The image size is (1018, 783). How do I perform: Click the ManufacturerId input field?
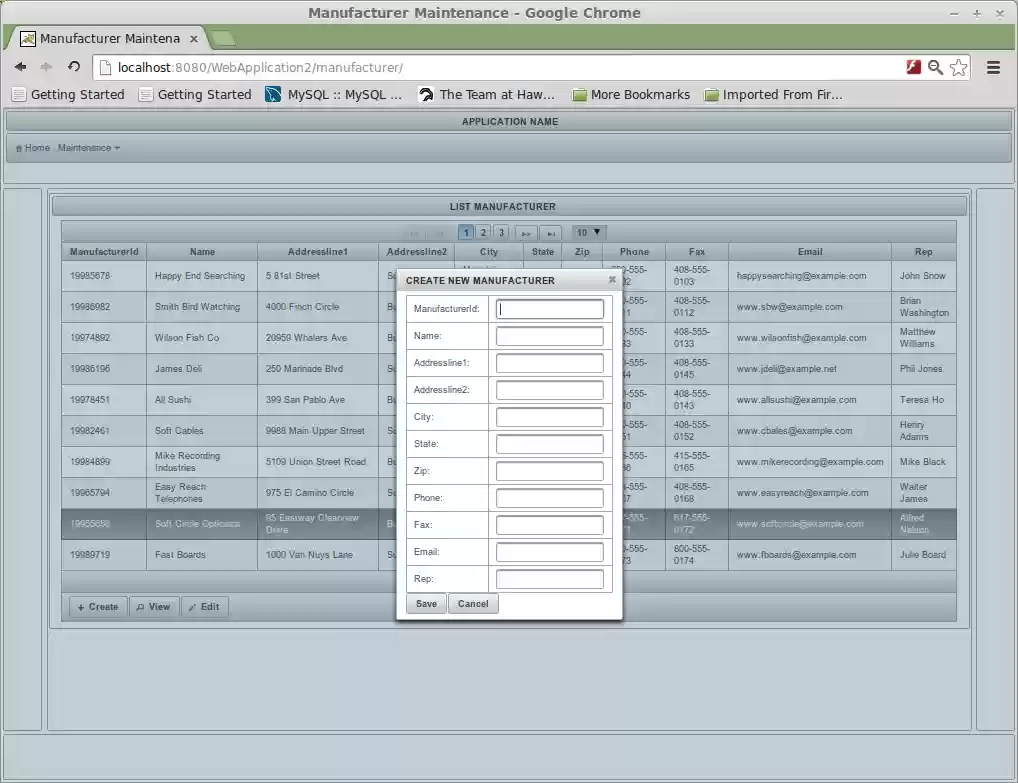[x=550, y=309]
